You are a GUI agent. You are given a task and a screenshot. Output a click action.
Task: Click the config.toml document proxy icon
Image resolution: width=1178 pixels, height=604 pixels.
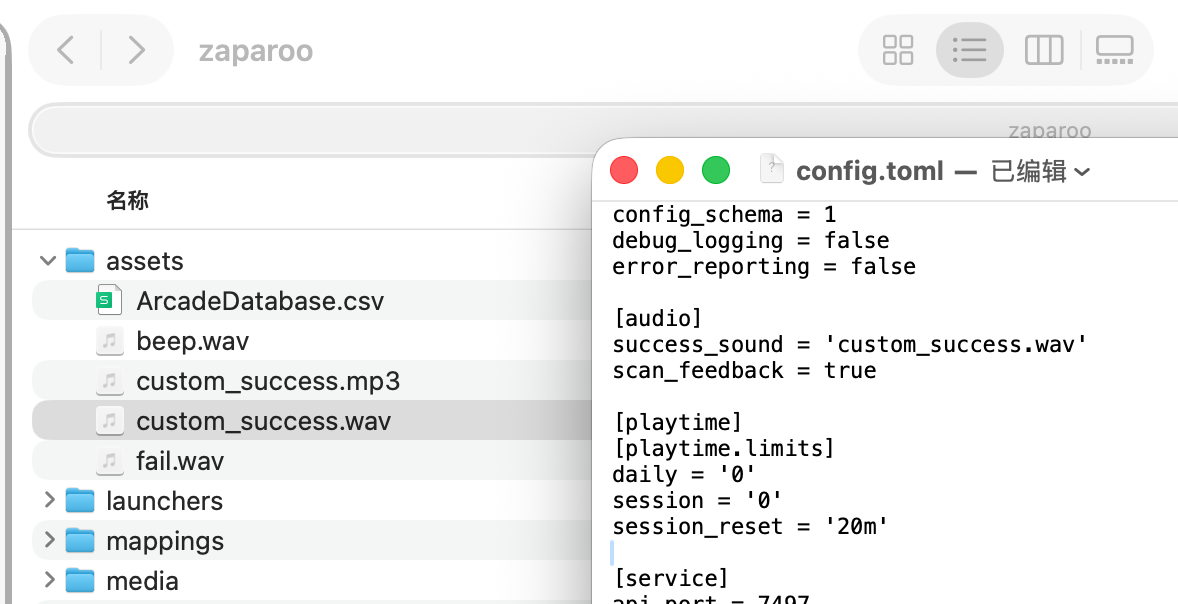(x=772, y=170)
